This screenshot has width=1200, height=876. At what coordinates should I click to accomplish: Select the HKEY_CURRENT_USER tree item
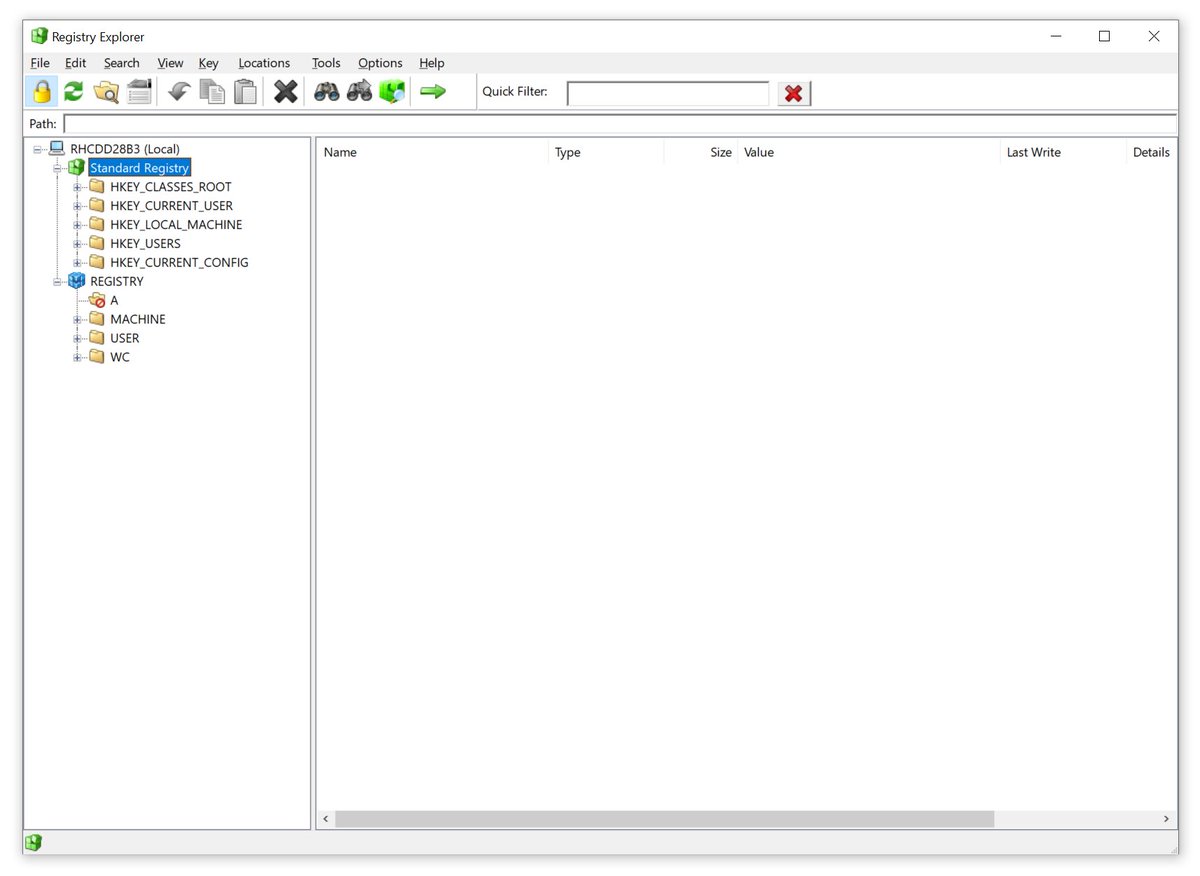pyautogui.click(x=171, y=206)
